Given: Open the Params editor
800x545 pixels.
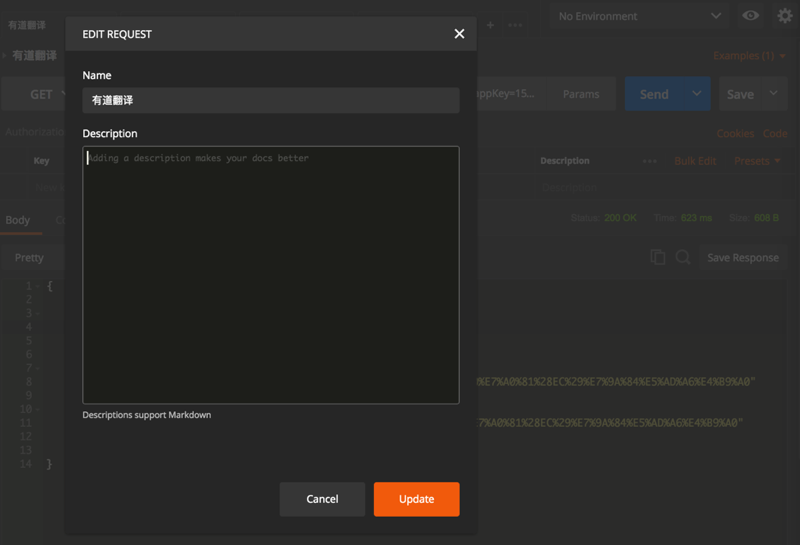Looking at the screenshot, I should click(581, 94).
